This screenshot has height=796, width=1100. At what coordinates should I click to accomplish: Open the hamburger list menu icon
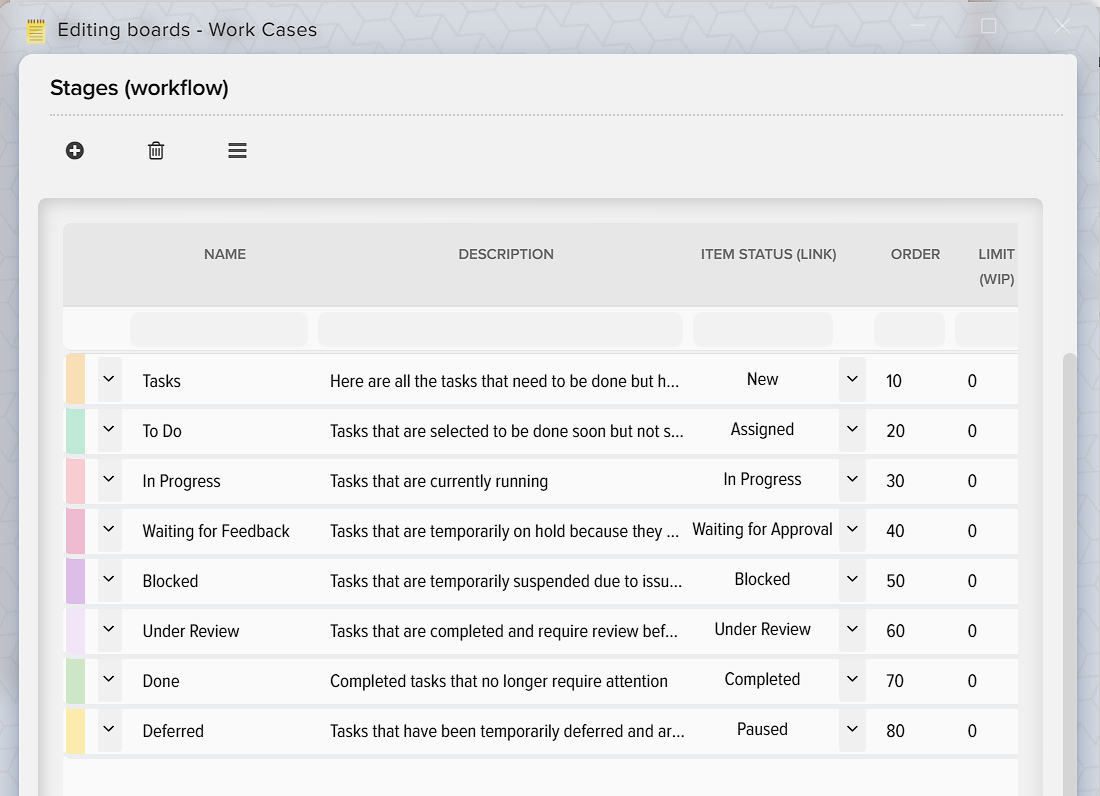click(237, 151)
